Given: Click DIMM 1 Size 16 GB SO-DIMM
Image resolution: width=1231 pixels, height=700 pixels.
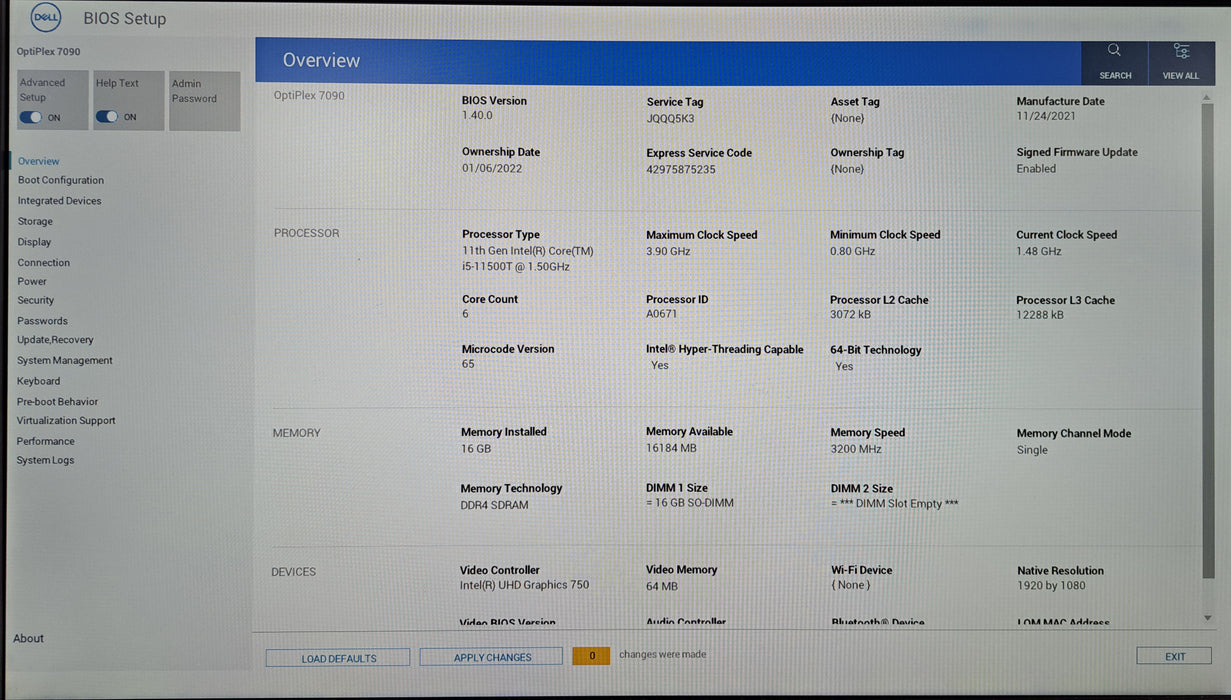Looking at the screenshot, I should 690,503.
